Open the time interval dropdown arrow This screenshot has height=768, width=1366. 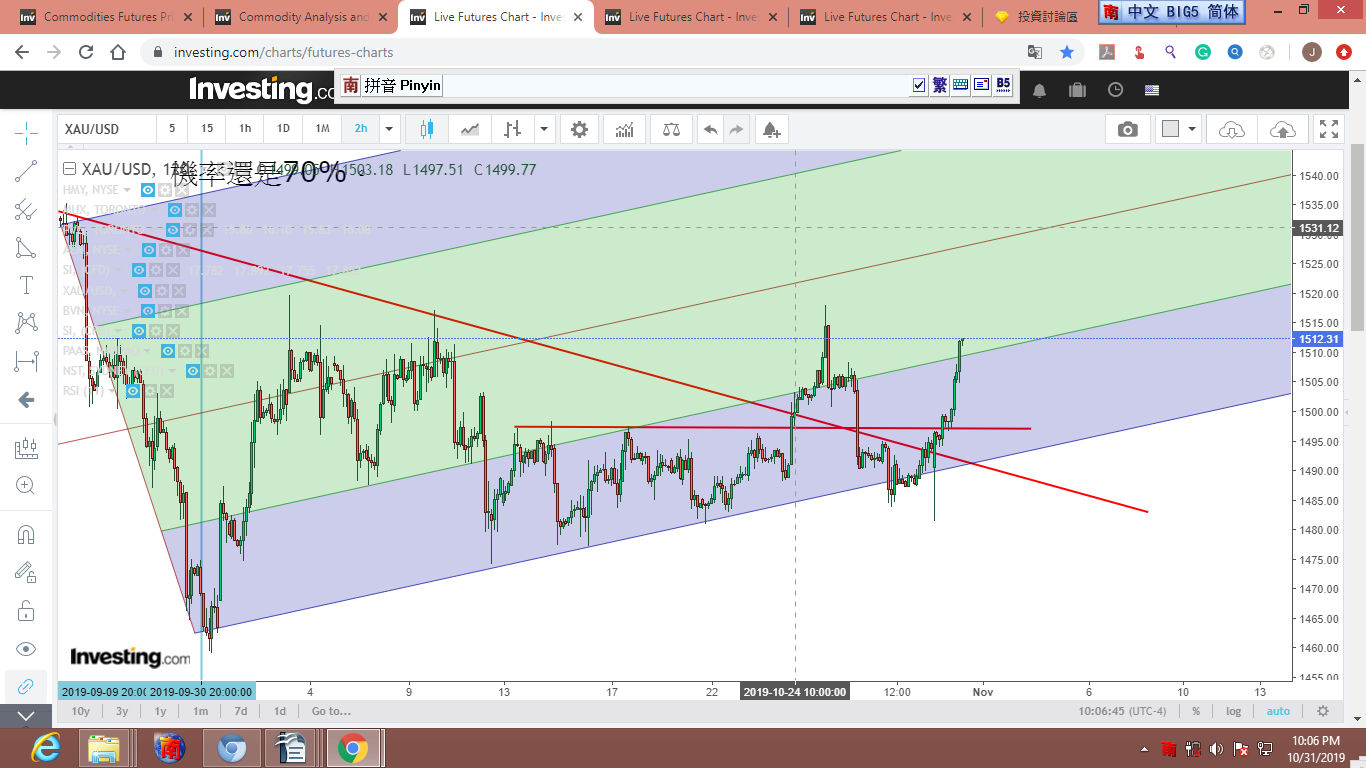click(390, 129)
